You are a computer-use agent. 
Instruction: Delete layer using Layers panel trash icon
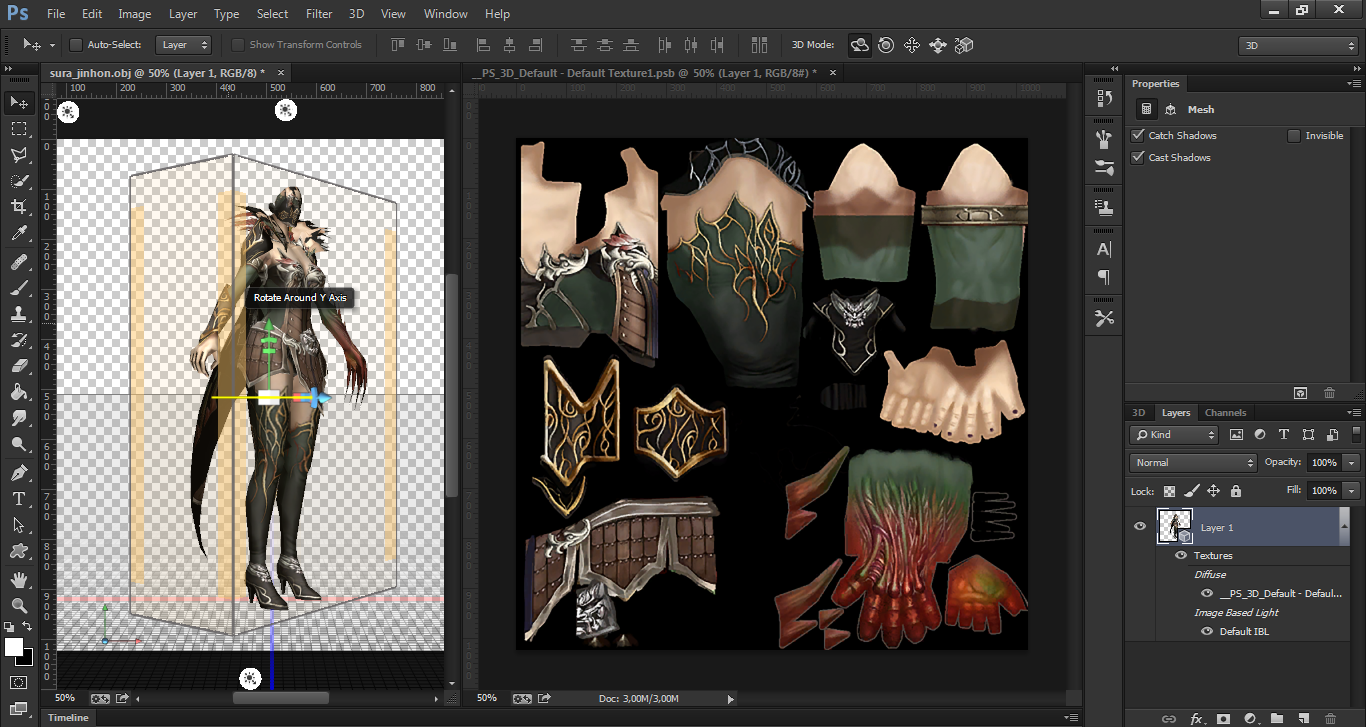click(1330, 719)
